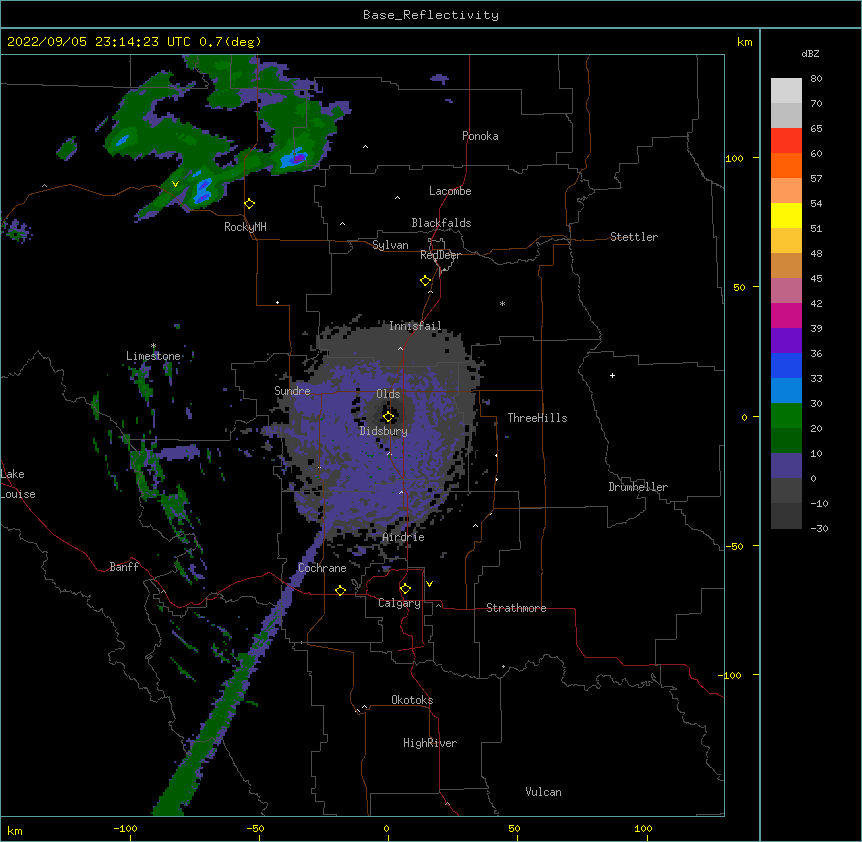
Task: Click the yellow 54 dBZ legend swatch
Action: tap(786, 215)
